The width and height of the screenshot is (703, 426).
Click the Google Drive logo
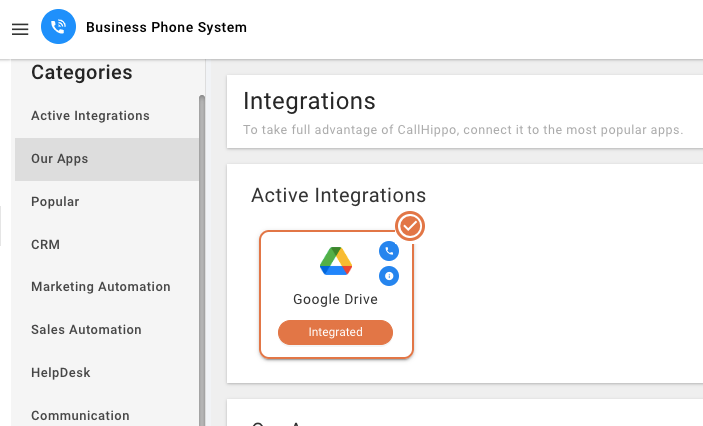[336, 261]
